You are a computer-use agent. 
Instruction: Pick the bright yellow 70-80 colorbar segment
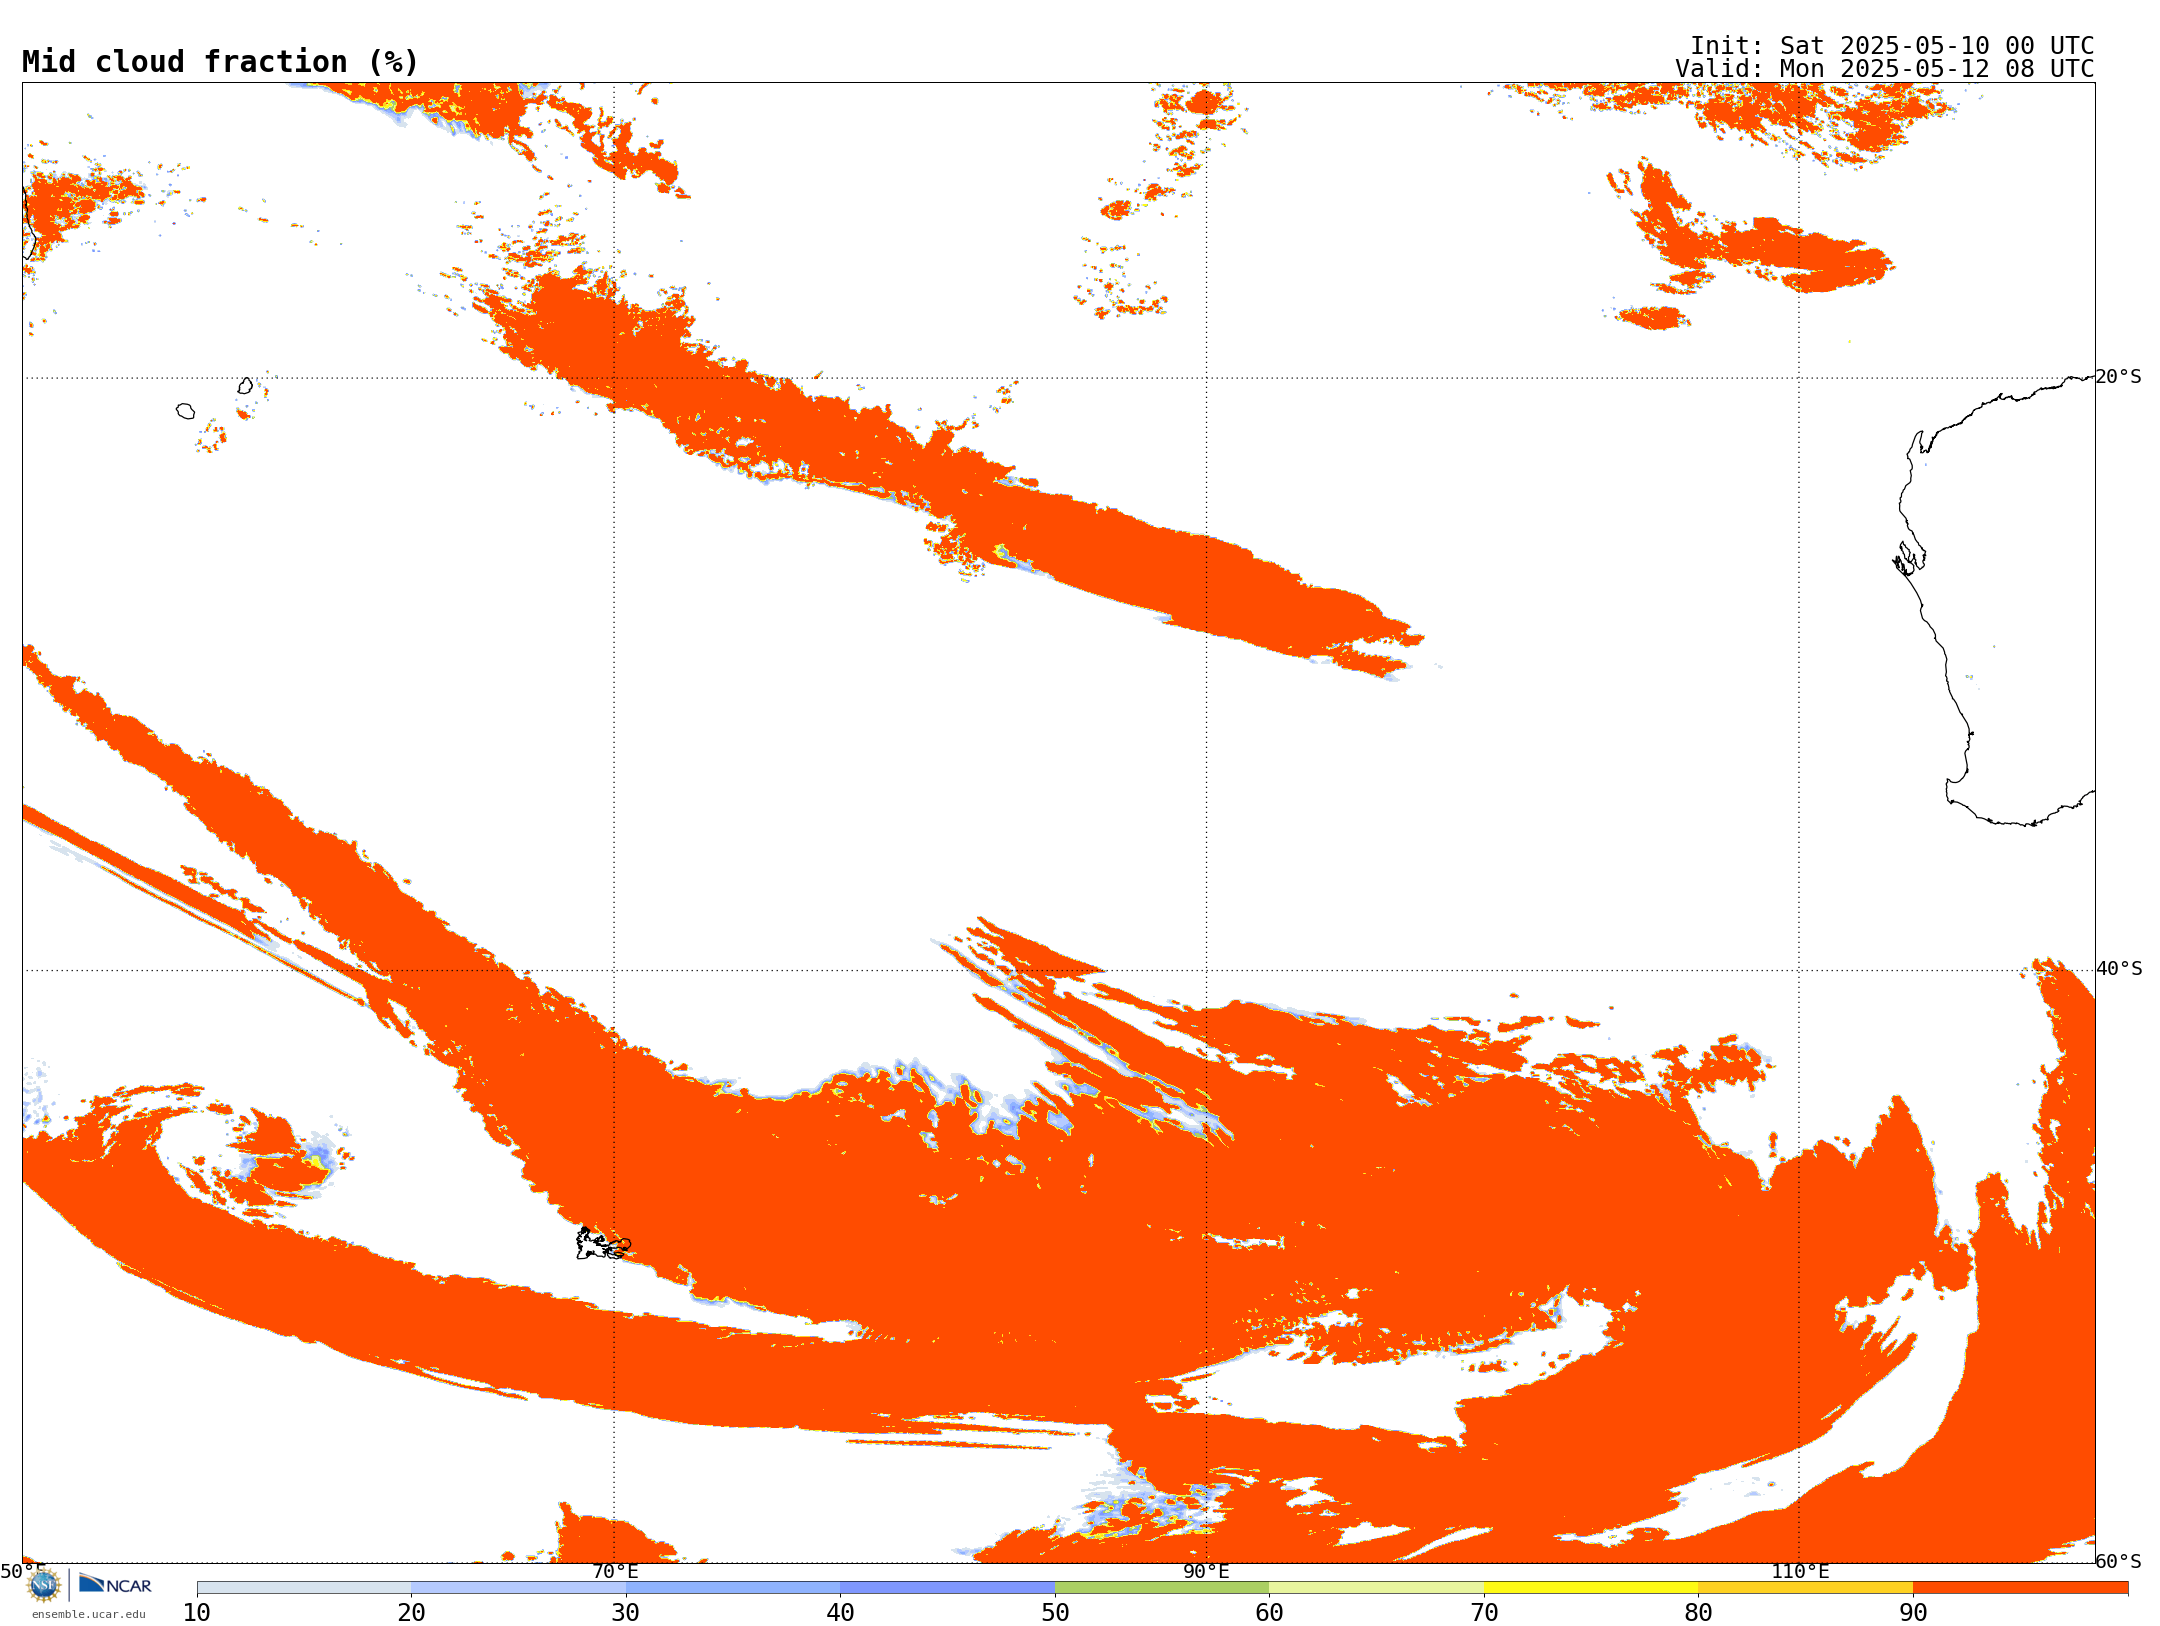pyautogui.click(x=1591, y=1588)
